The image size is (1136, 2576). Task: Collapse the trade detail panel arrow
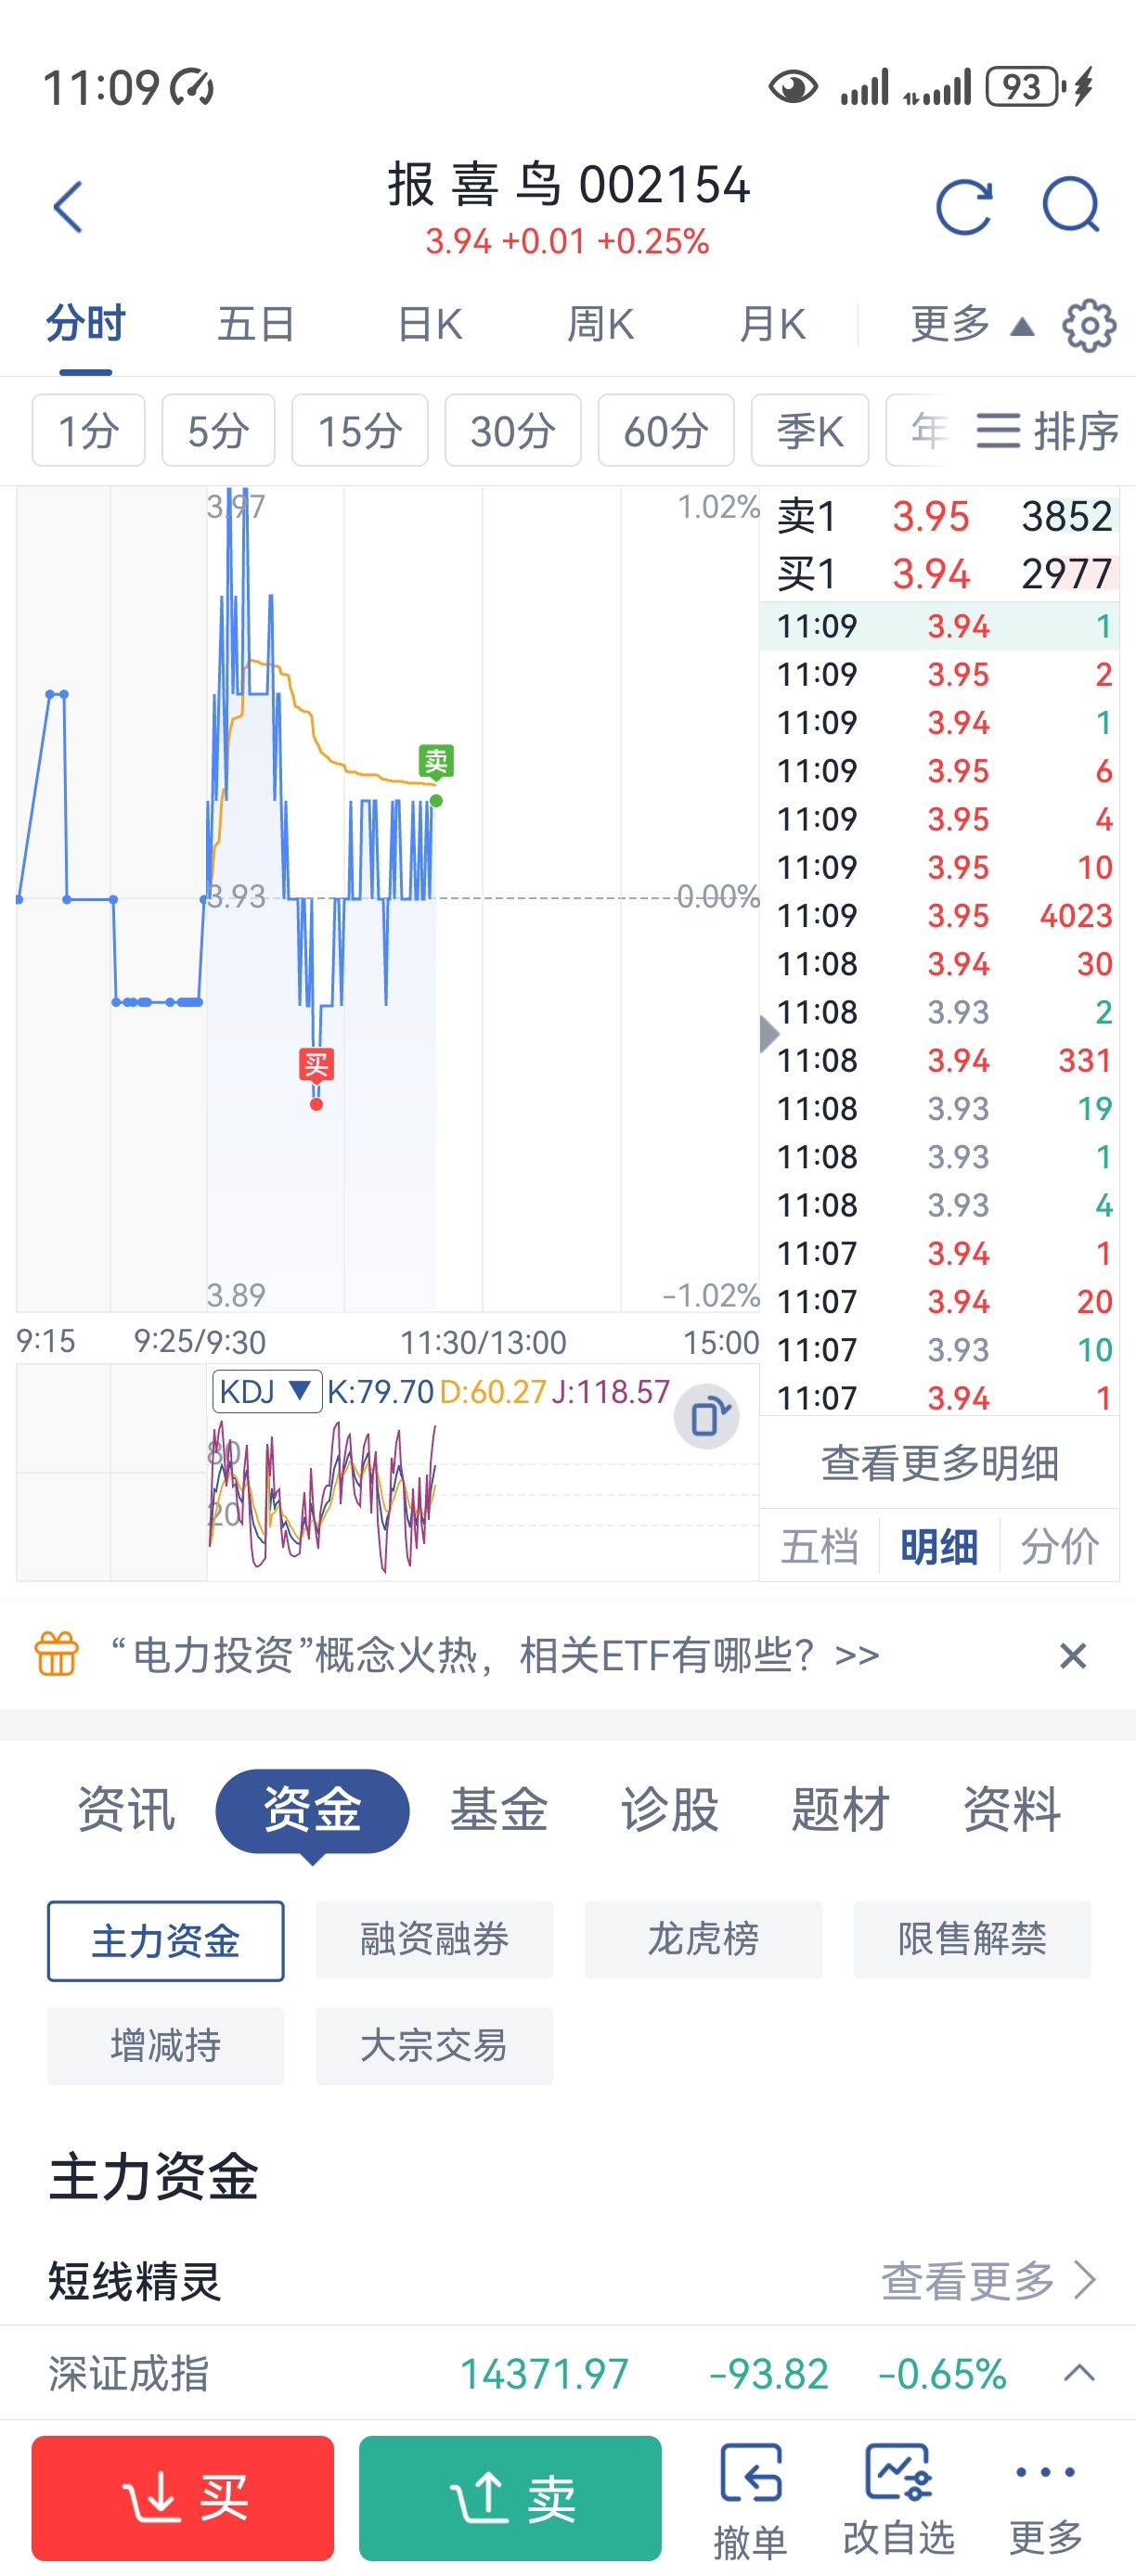769,1033
